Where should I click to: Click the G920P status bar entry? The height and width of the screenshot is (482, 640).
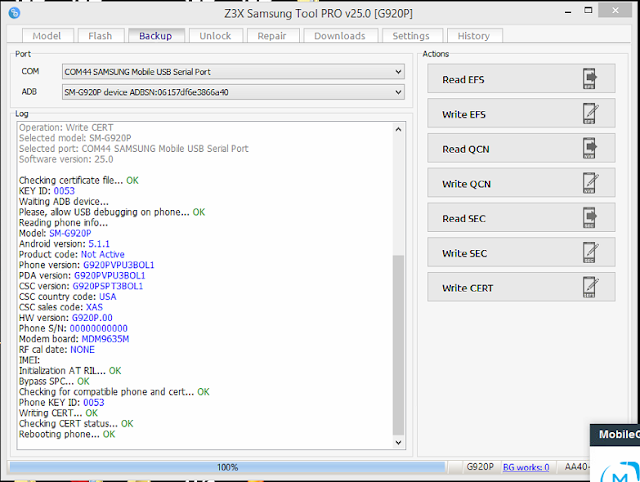(480, 467)
